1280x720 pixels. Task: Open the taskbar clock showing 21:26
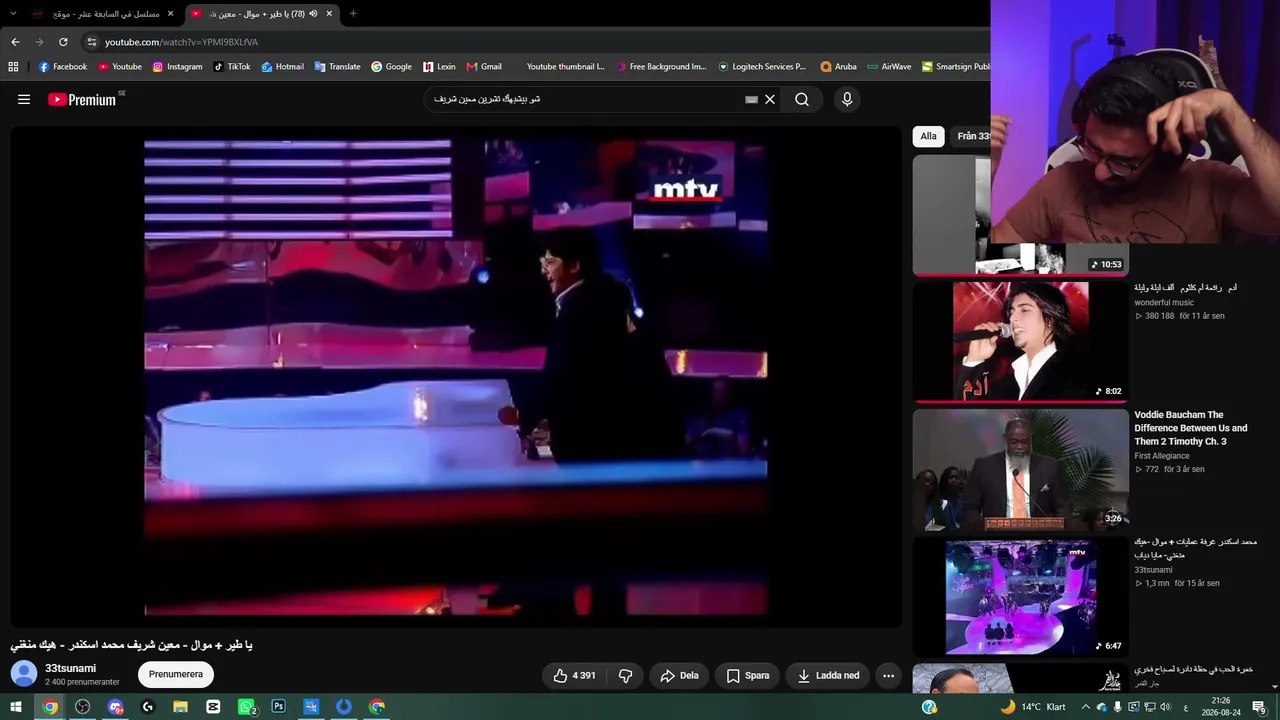click(1221, 707)
